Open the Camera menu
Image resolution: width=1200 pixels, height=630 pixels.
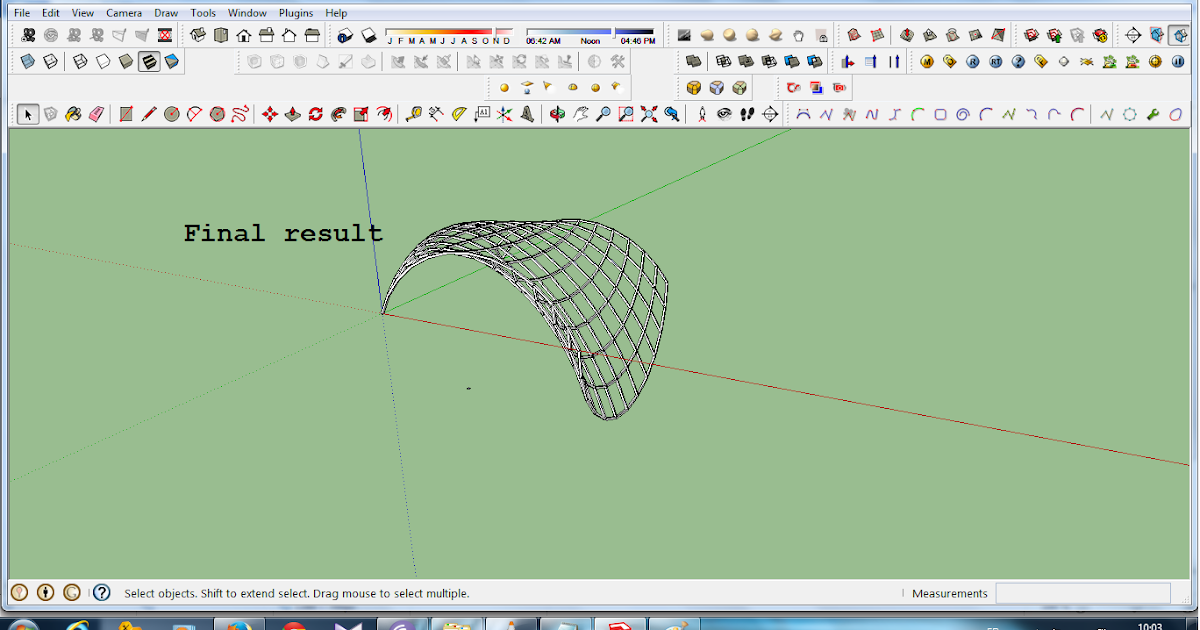123,13
